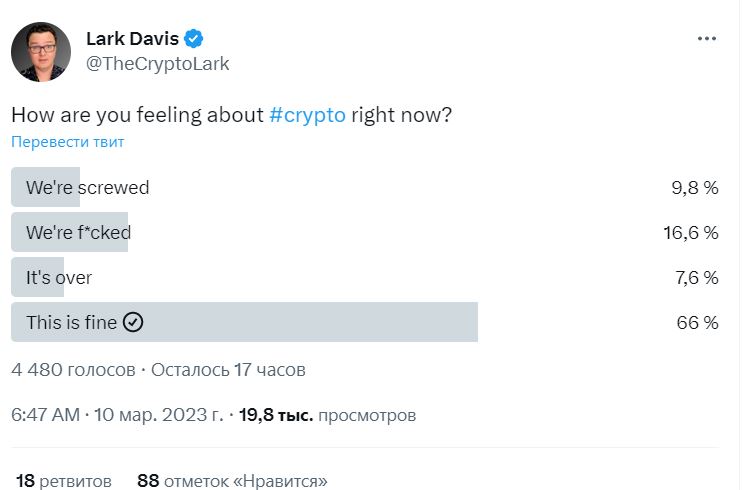752x490 pixels.
Task: Choose the "We're f*cked" poll option
Action: [x=79, y=233]
